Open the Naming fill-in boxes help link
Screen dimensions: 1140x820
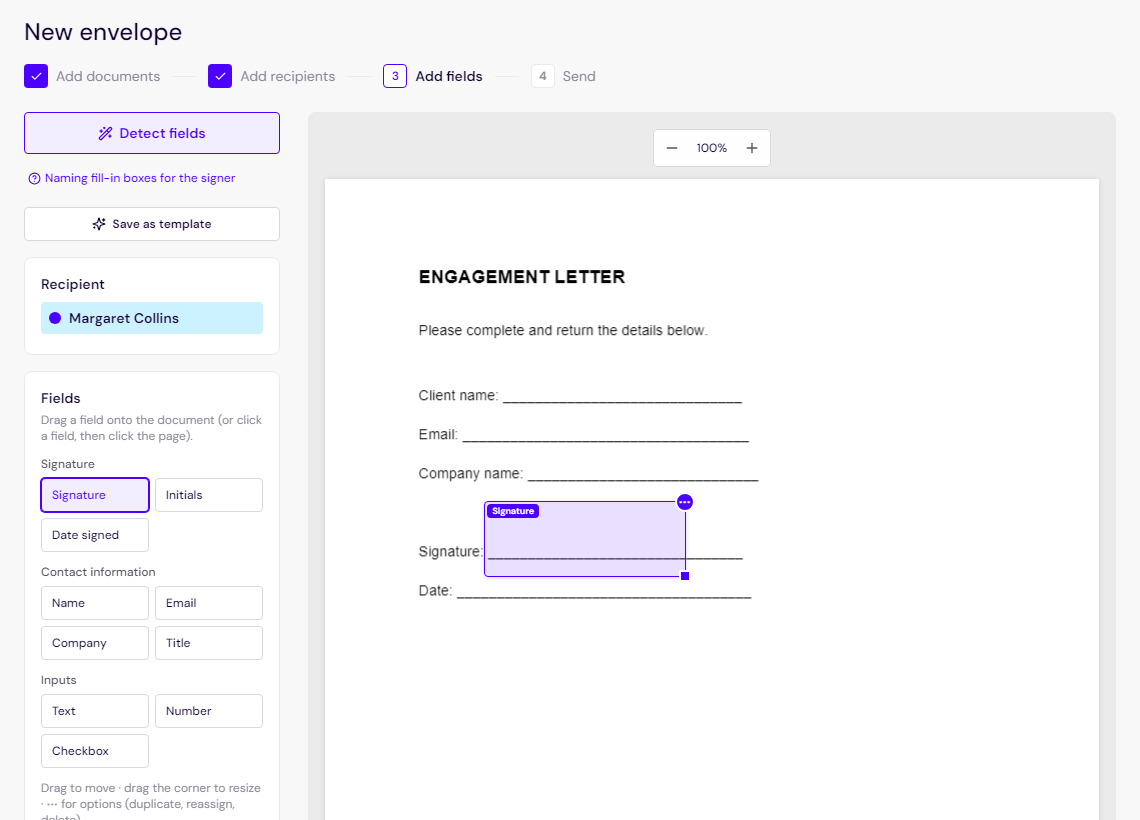pos(140,178)
